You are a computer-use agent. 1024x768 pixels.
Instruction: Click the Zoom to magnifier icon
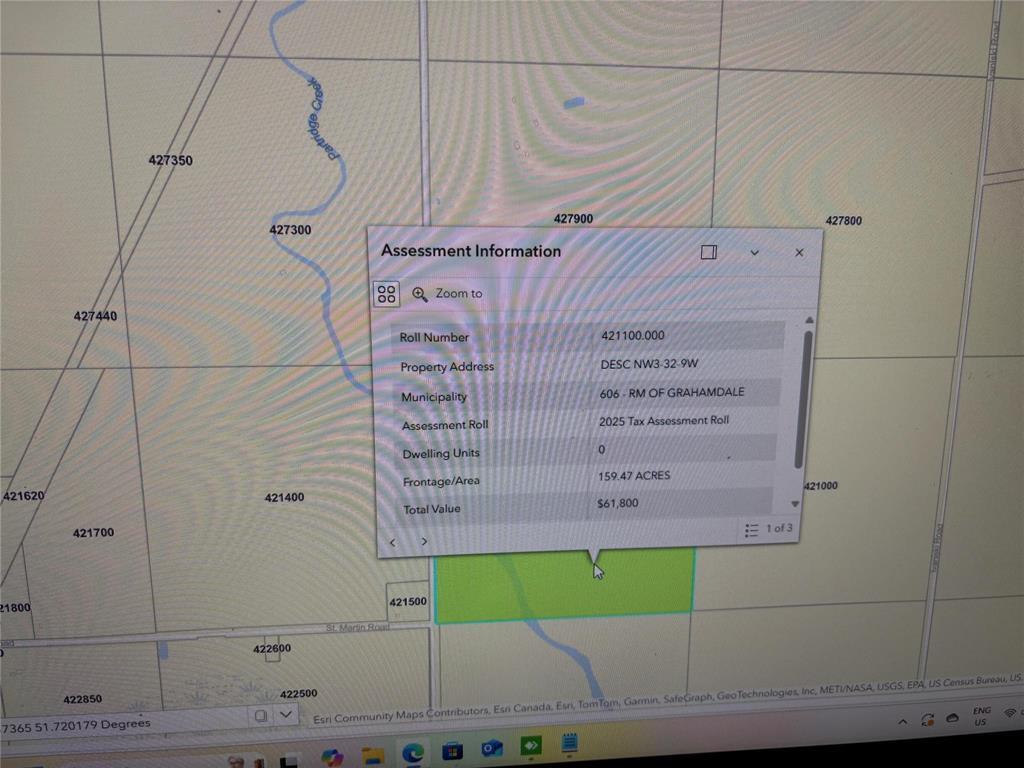click(x=420, y=294)
